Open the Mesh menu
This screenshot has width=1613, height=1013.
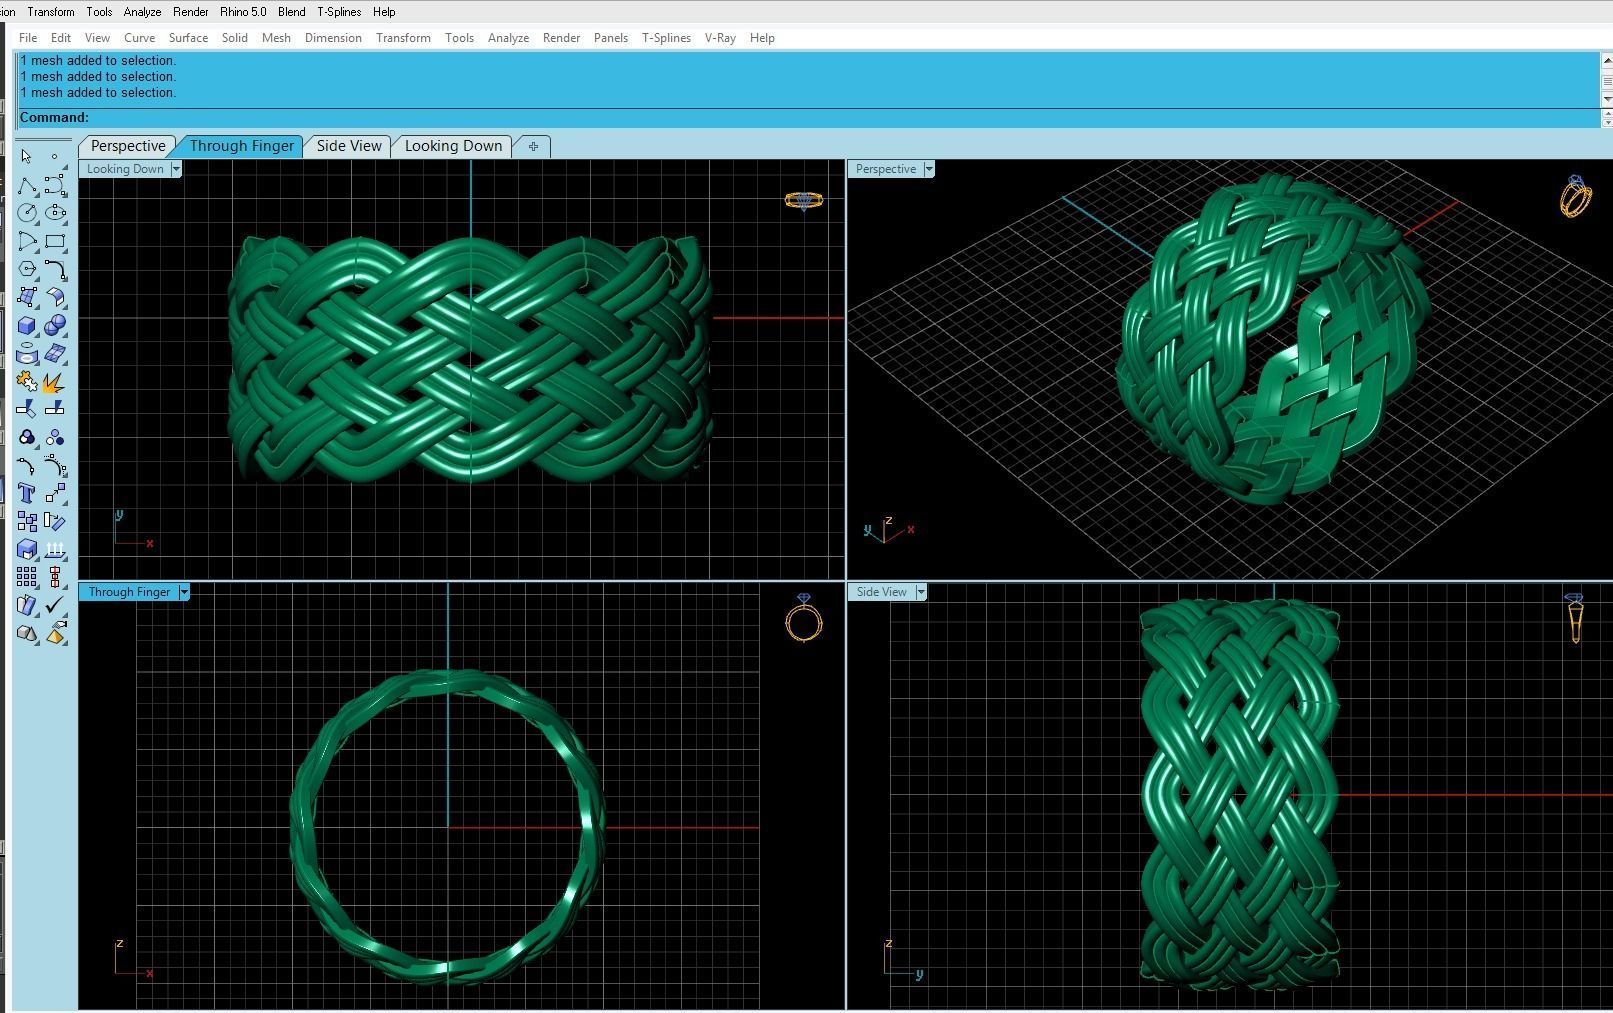[x=276, y=38]
